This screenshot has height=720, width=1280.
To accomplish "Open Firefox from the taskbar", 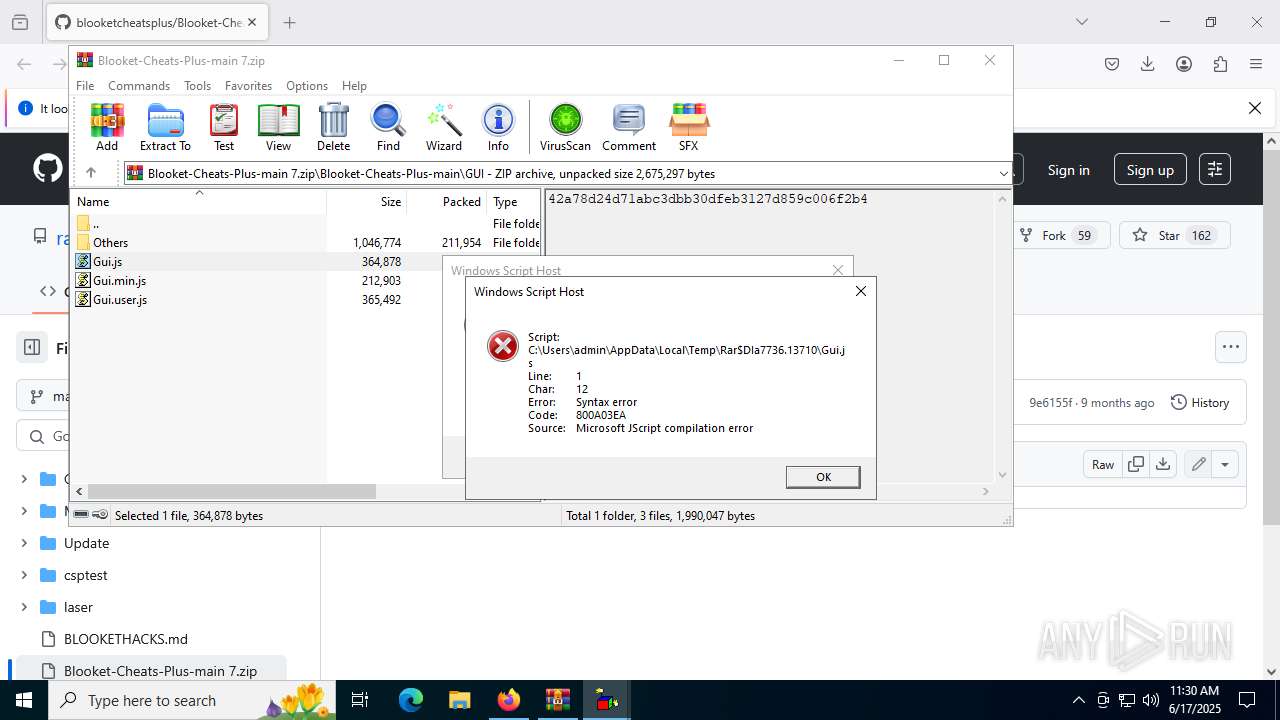I will (x=508, y=700).
